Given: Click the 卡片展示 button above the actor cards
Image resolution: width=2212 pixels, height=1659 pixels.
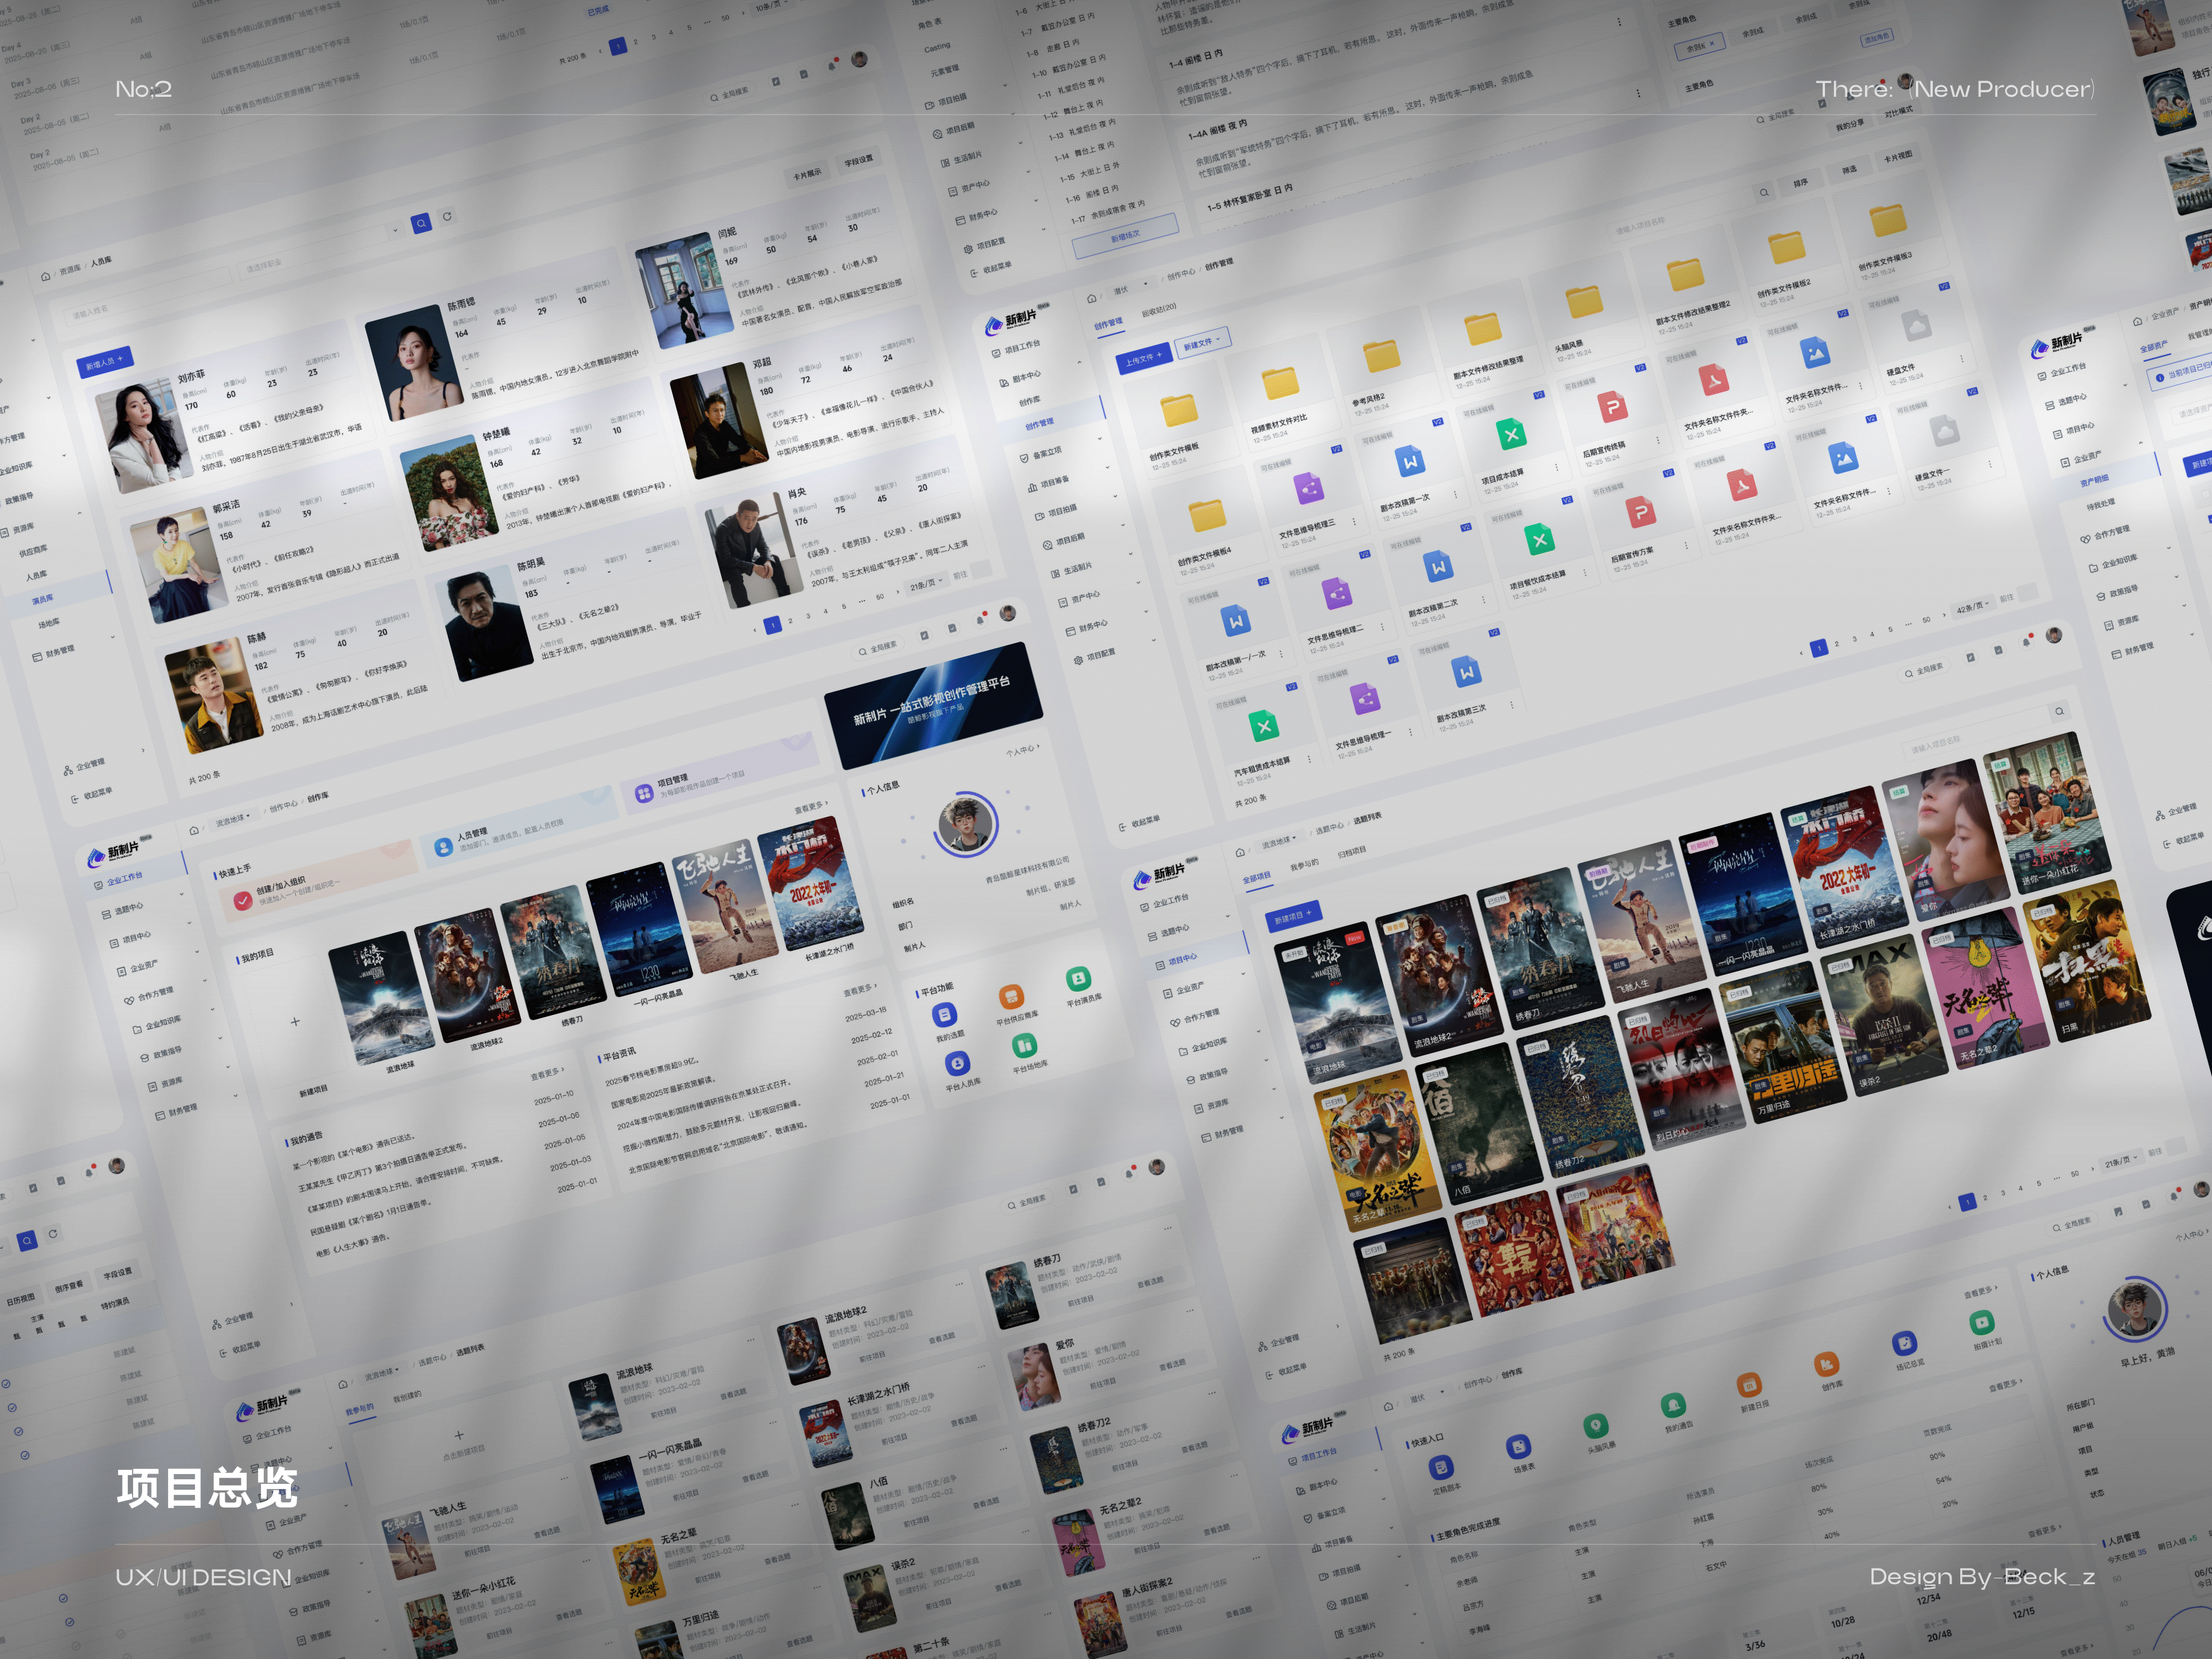Looking at the screenshot, I should click(807, 174).
